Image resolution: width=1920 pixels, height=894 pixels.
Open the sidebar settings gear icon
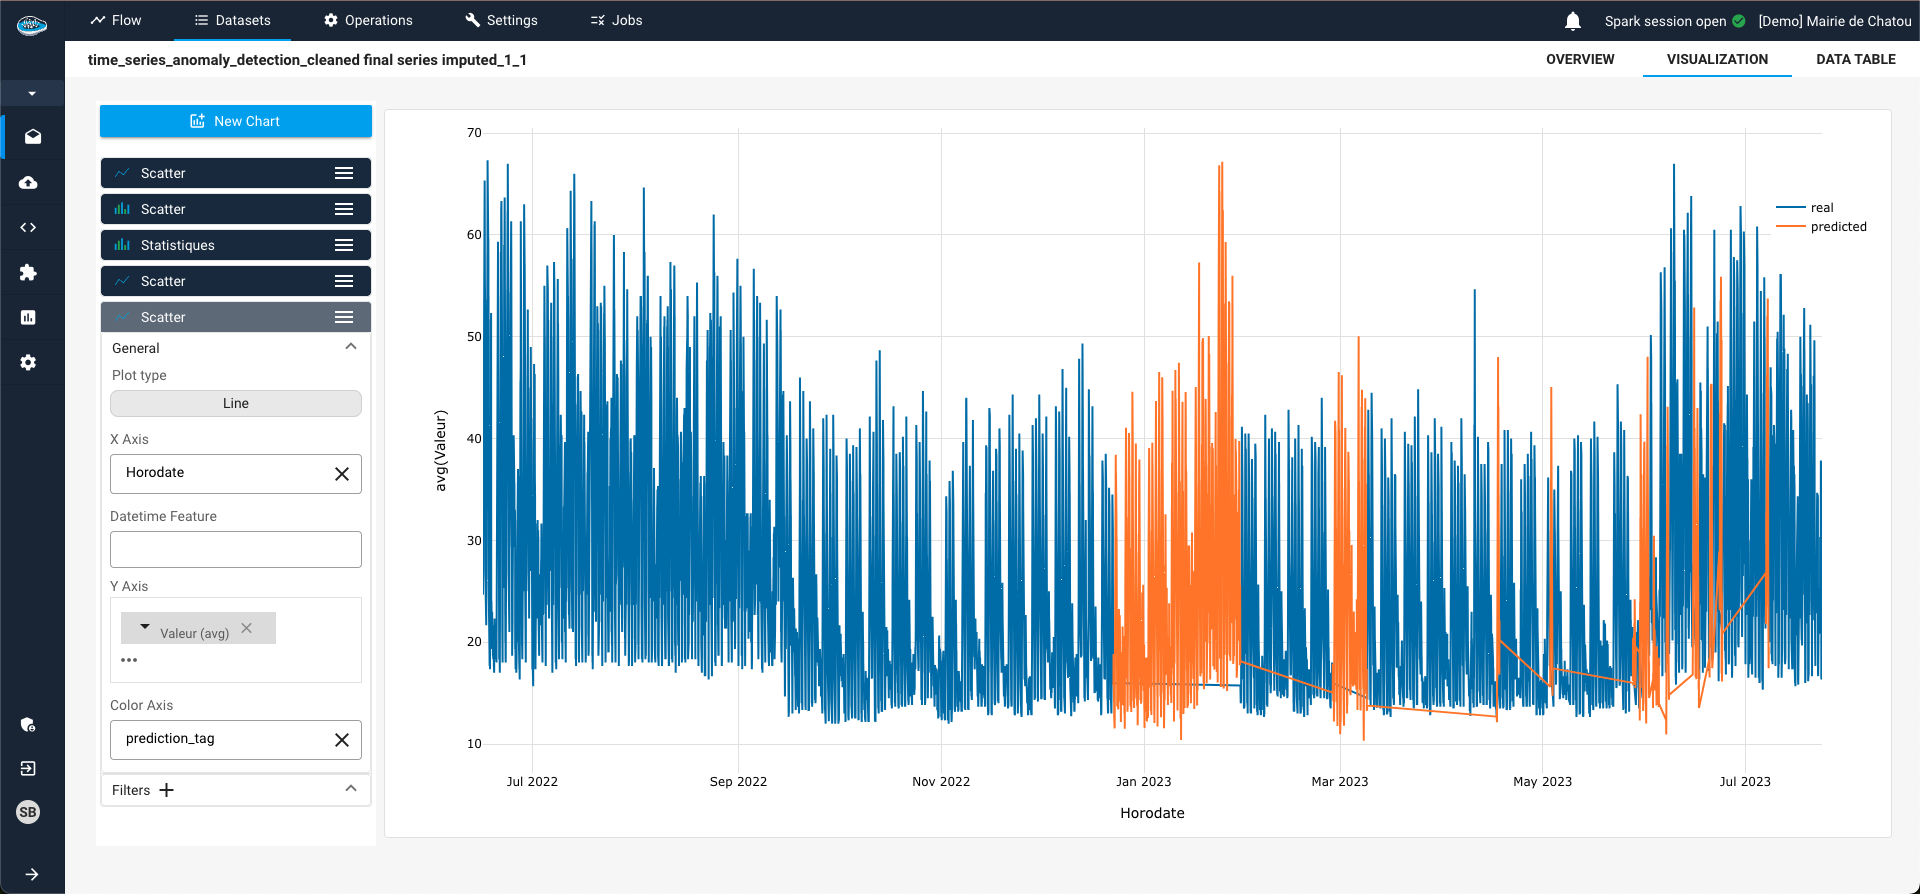28,362
